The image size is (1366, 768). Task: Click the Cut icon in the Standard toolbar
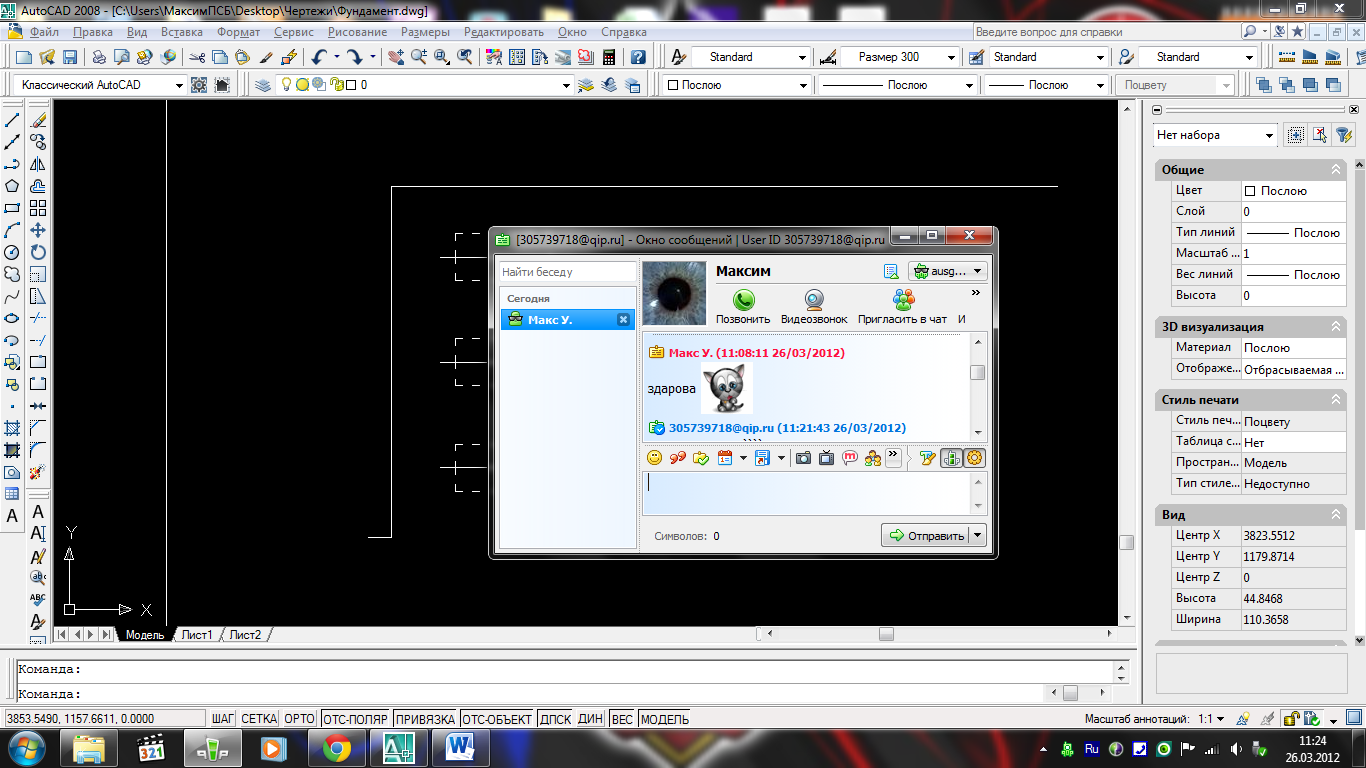(197, 57)
